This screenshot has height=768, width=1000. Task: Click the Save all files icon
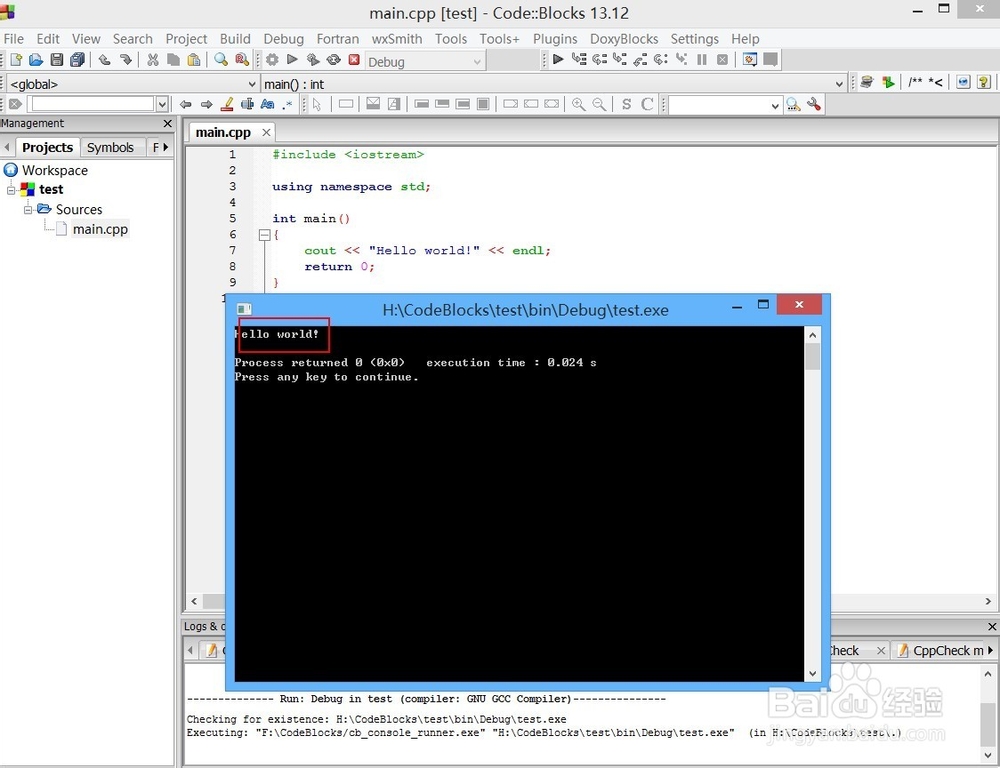77,60
